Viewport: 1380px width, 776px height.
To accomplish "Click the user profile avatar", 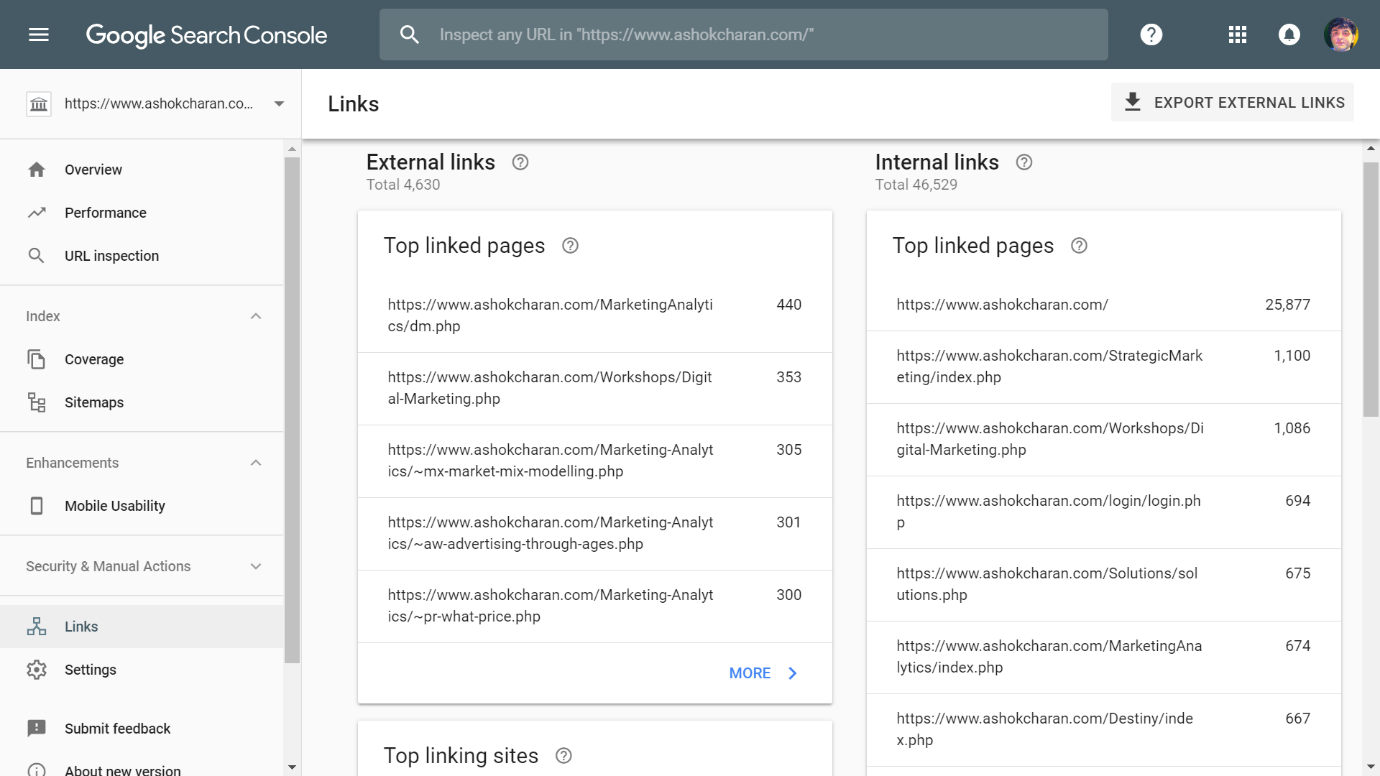I will click(1340, 35).
